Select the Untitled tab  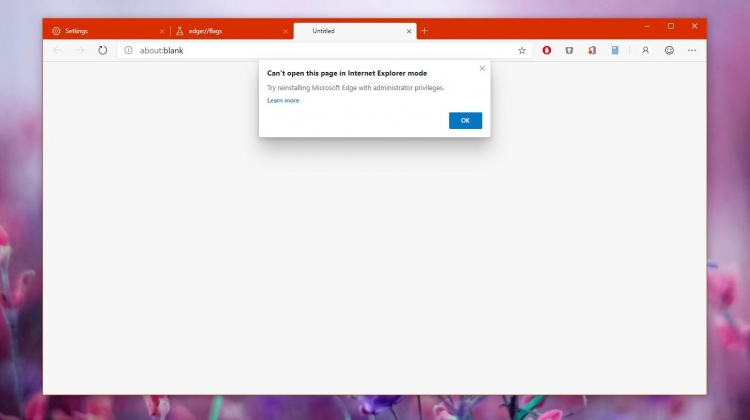tap(355, 31)
